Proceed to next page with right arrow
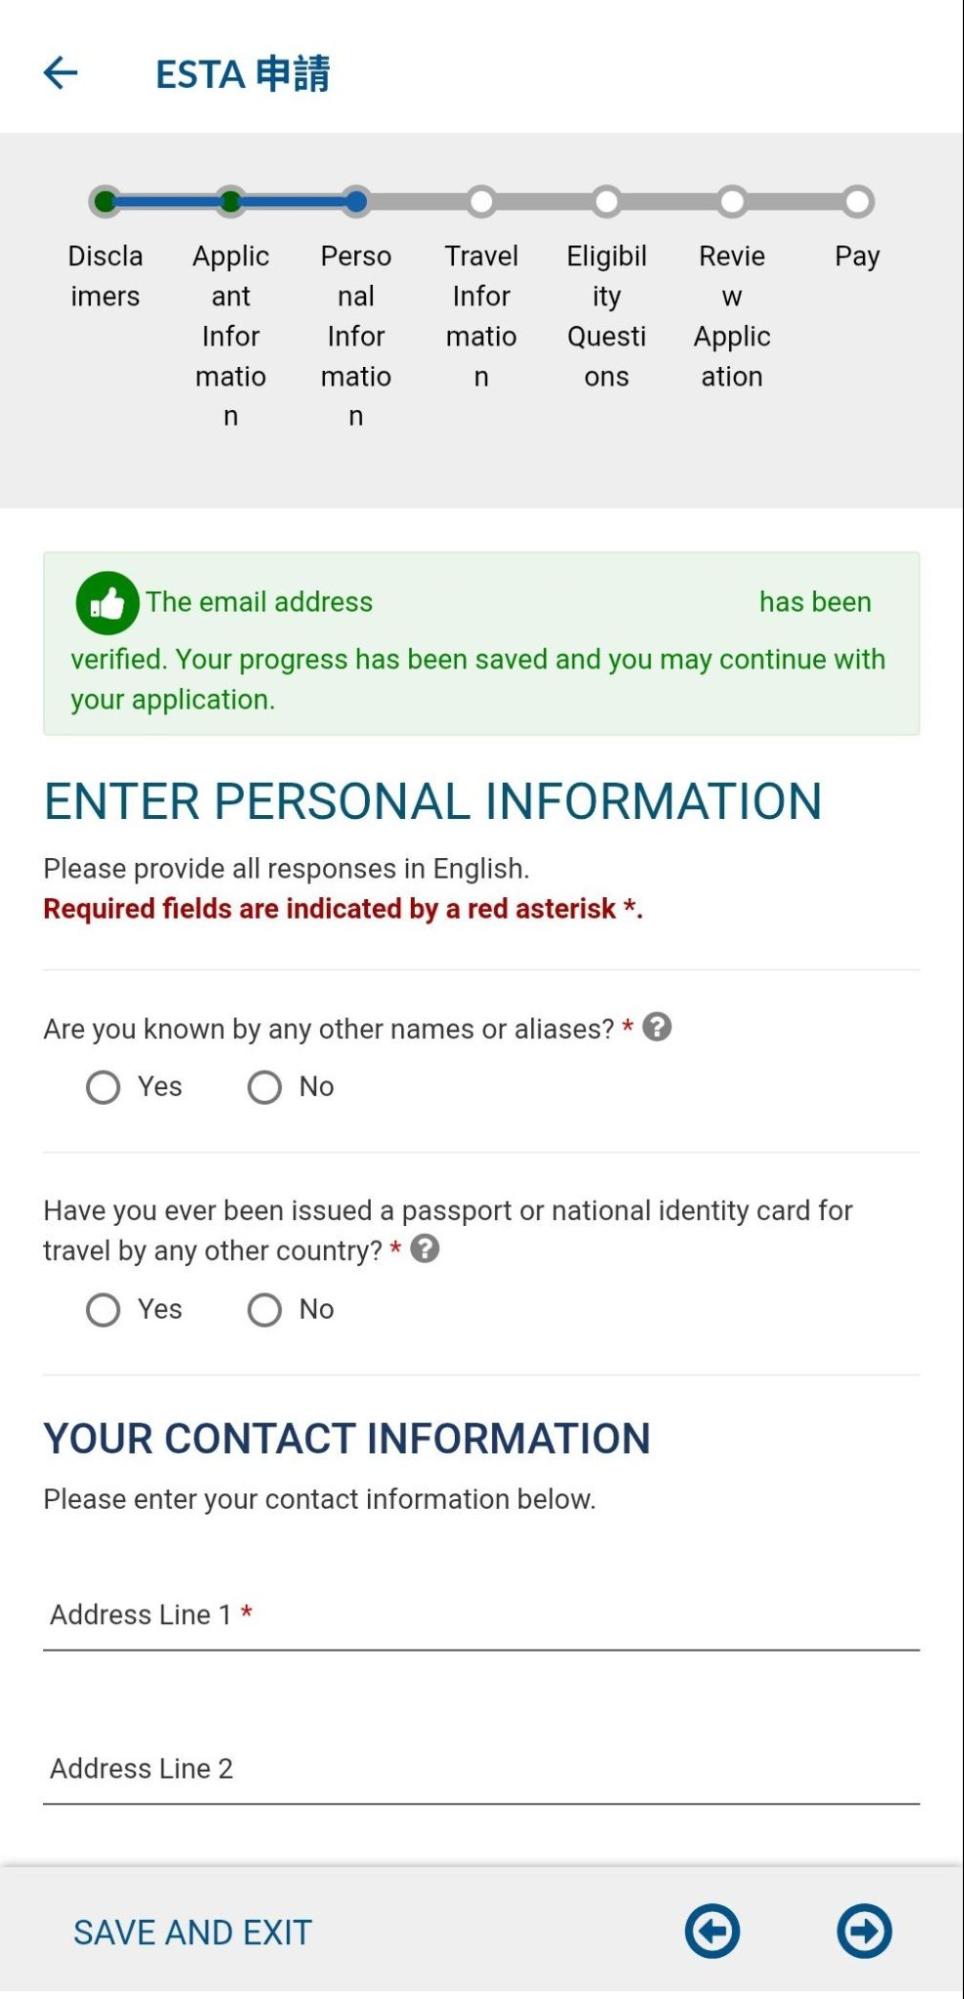The image size is (964, 1999). [x=864, y=1931]
